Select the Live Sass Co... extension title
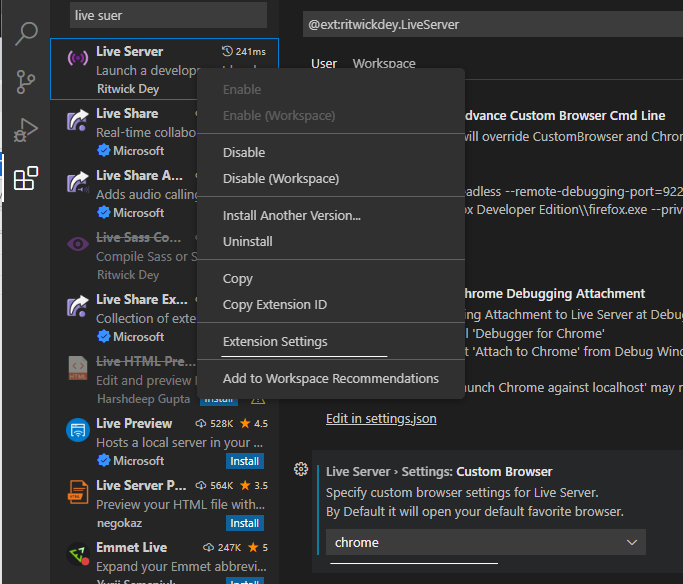The image size is (683, 584). [x=139, y=237]
